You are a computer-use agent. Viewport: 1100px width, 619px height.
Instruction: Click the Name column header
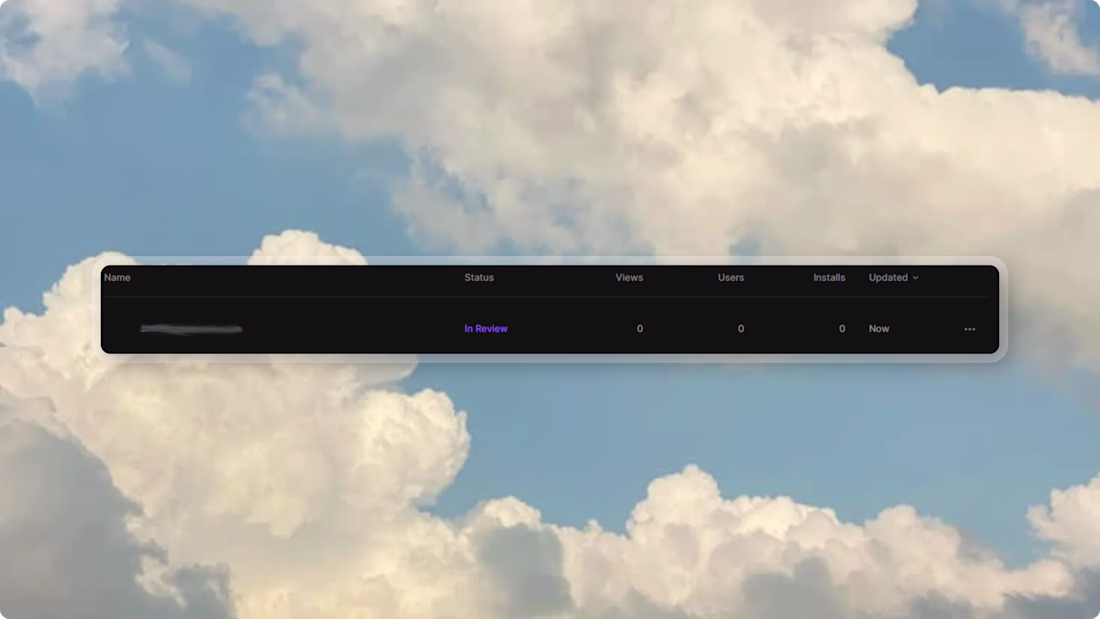pyautogui.click(x=117, y=277)
